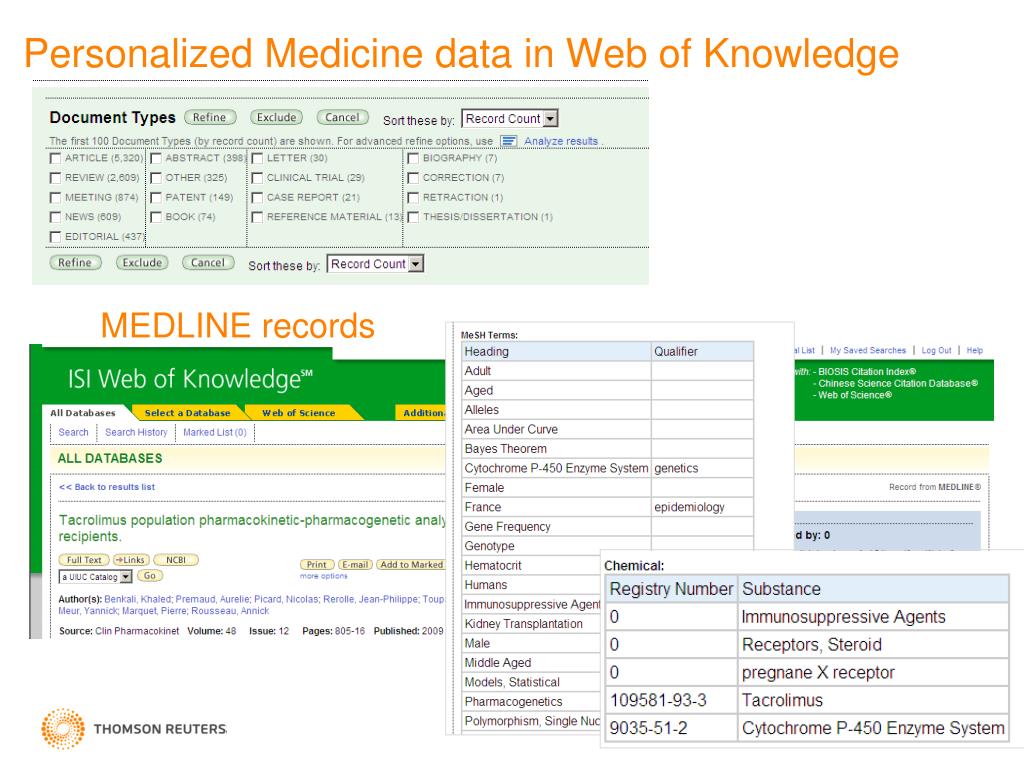Click Back to results list
Image resolution: width=1024 pixels, height=768 pixels.
107,487
